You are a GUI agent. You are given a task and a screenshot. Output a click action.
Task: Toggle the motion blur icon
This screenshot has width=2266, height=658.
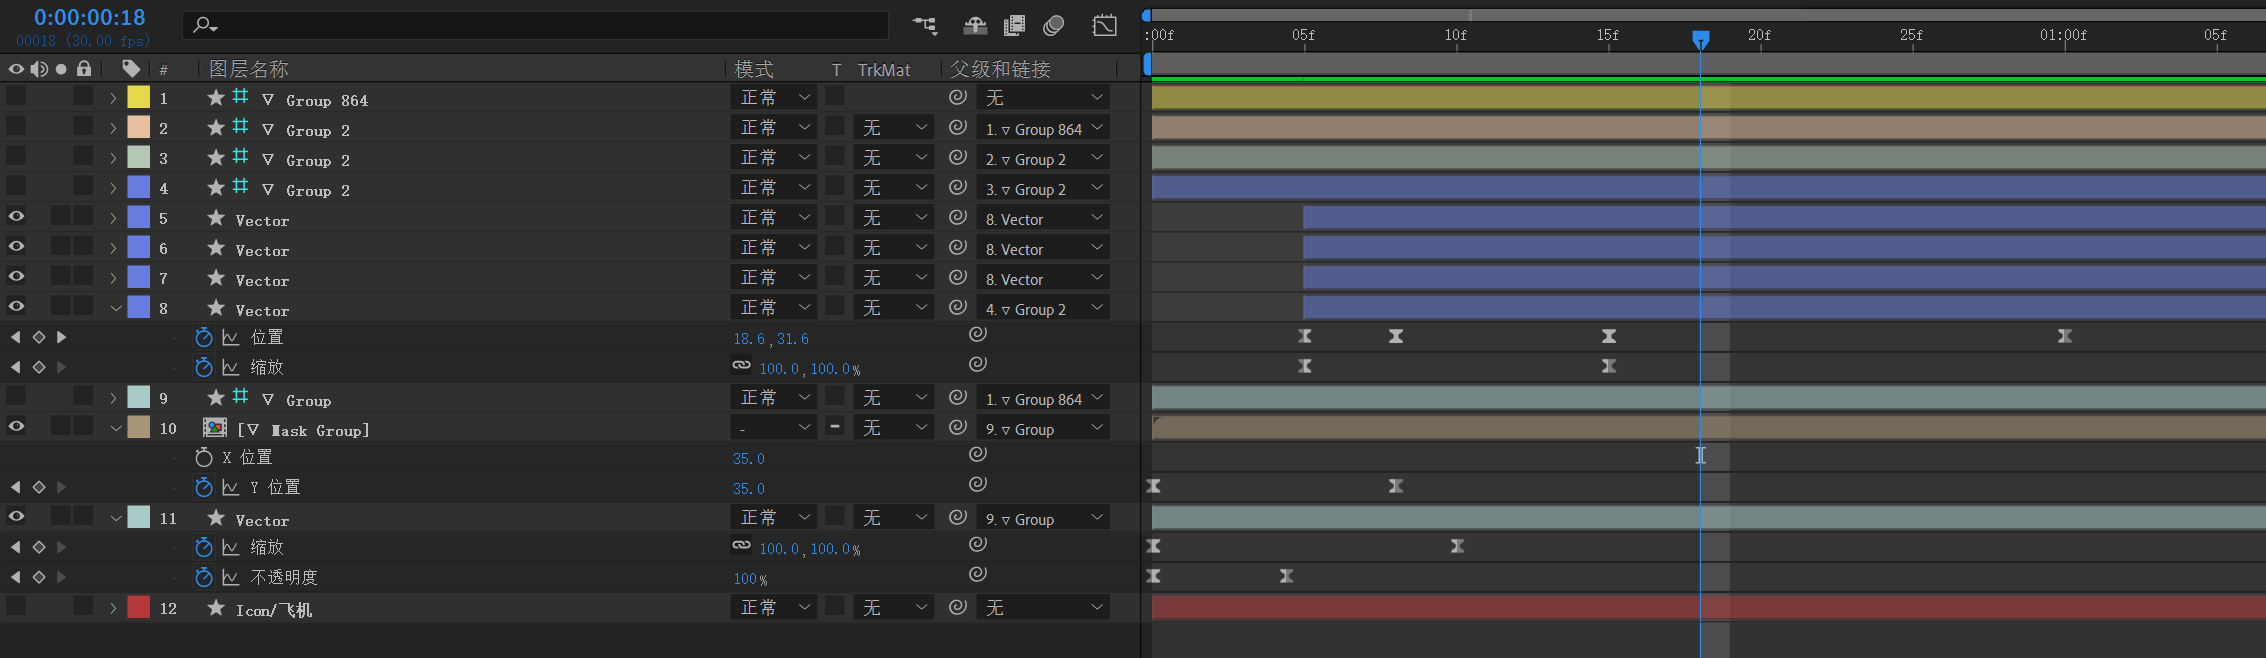coord(1054,26)
